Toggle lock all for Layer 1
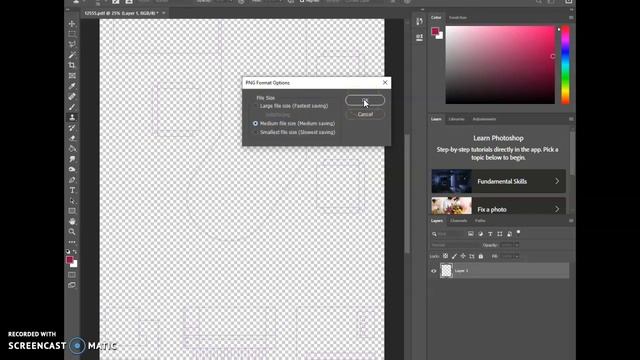640x360 pixels. (x=481, y=256)
